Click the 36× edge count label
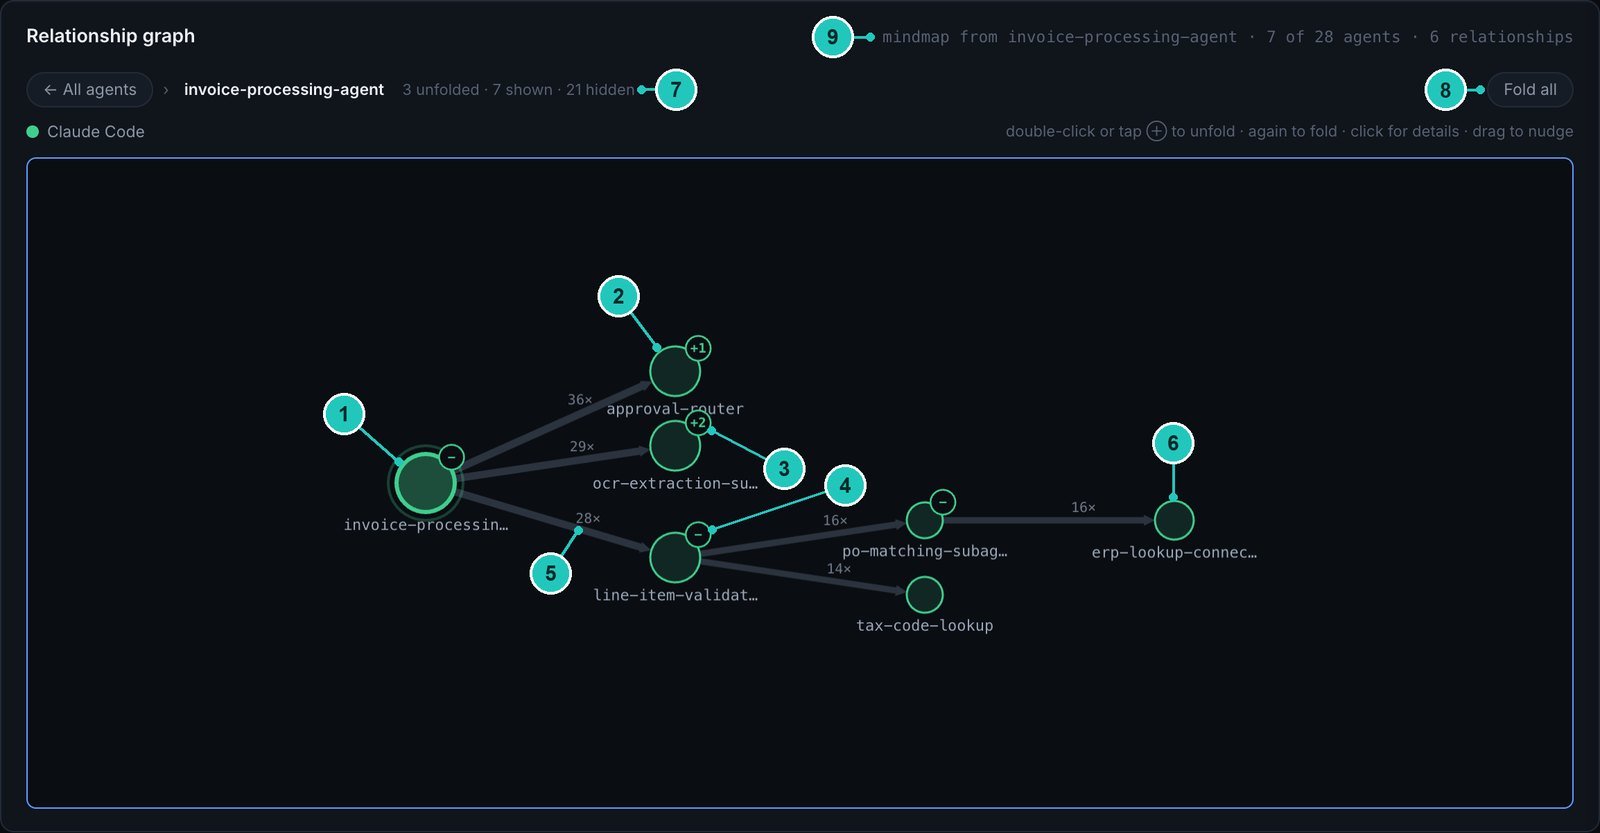 (580, 399)
